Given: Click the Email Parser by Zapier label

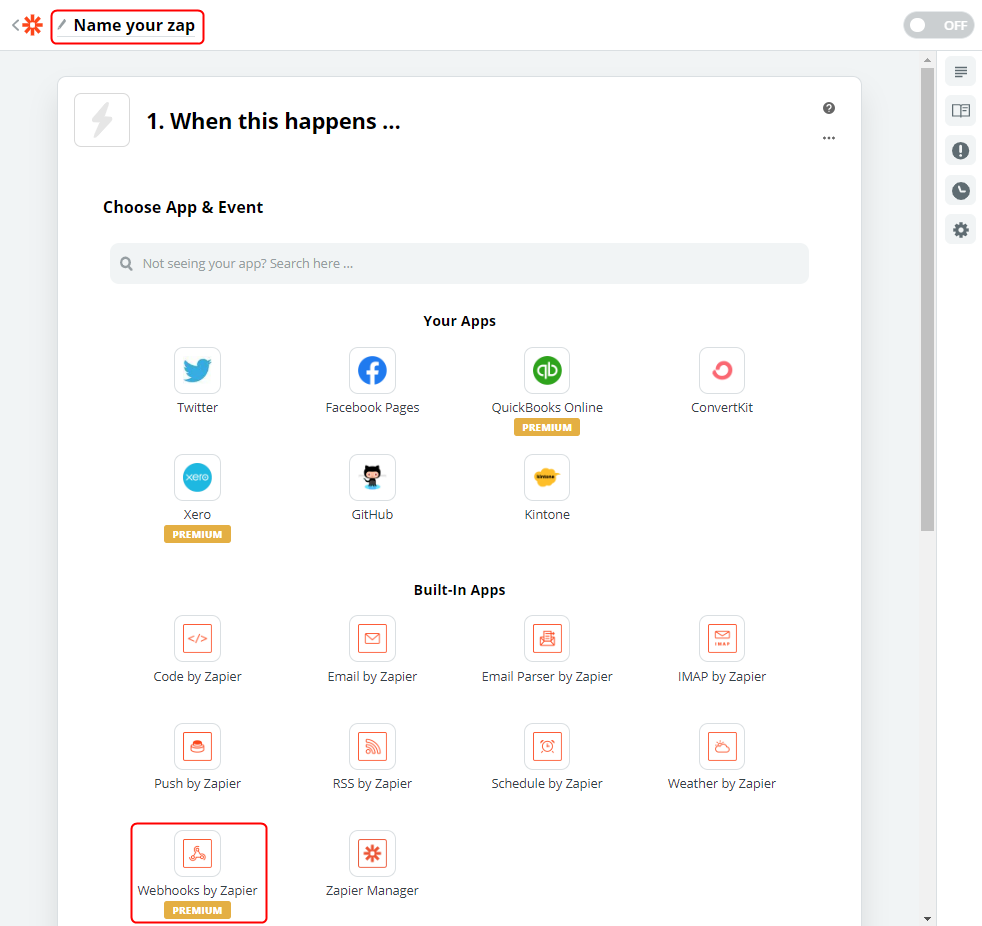Looking at the screenshot, I should click(547, 677).
